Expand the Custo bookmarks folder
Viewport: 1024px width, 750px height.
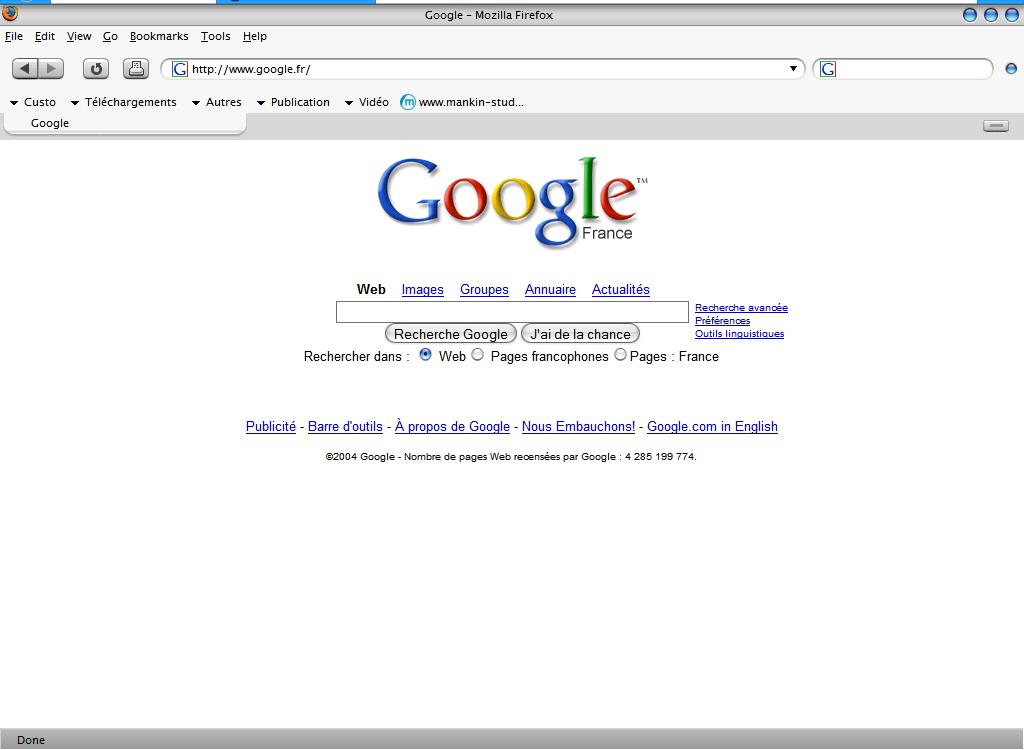coord(33,102)
